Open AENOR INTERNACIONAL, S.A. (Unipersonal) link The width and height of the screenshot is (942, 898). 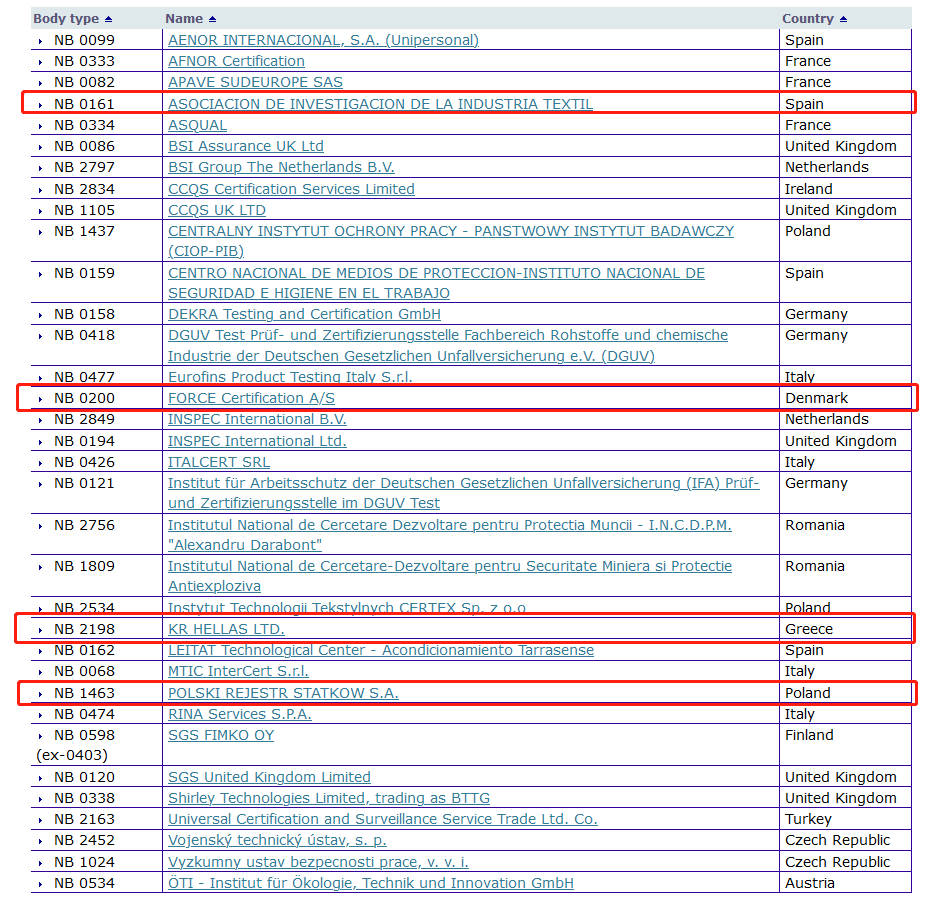[x=323, y=40]
